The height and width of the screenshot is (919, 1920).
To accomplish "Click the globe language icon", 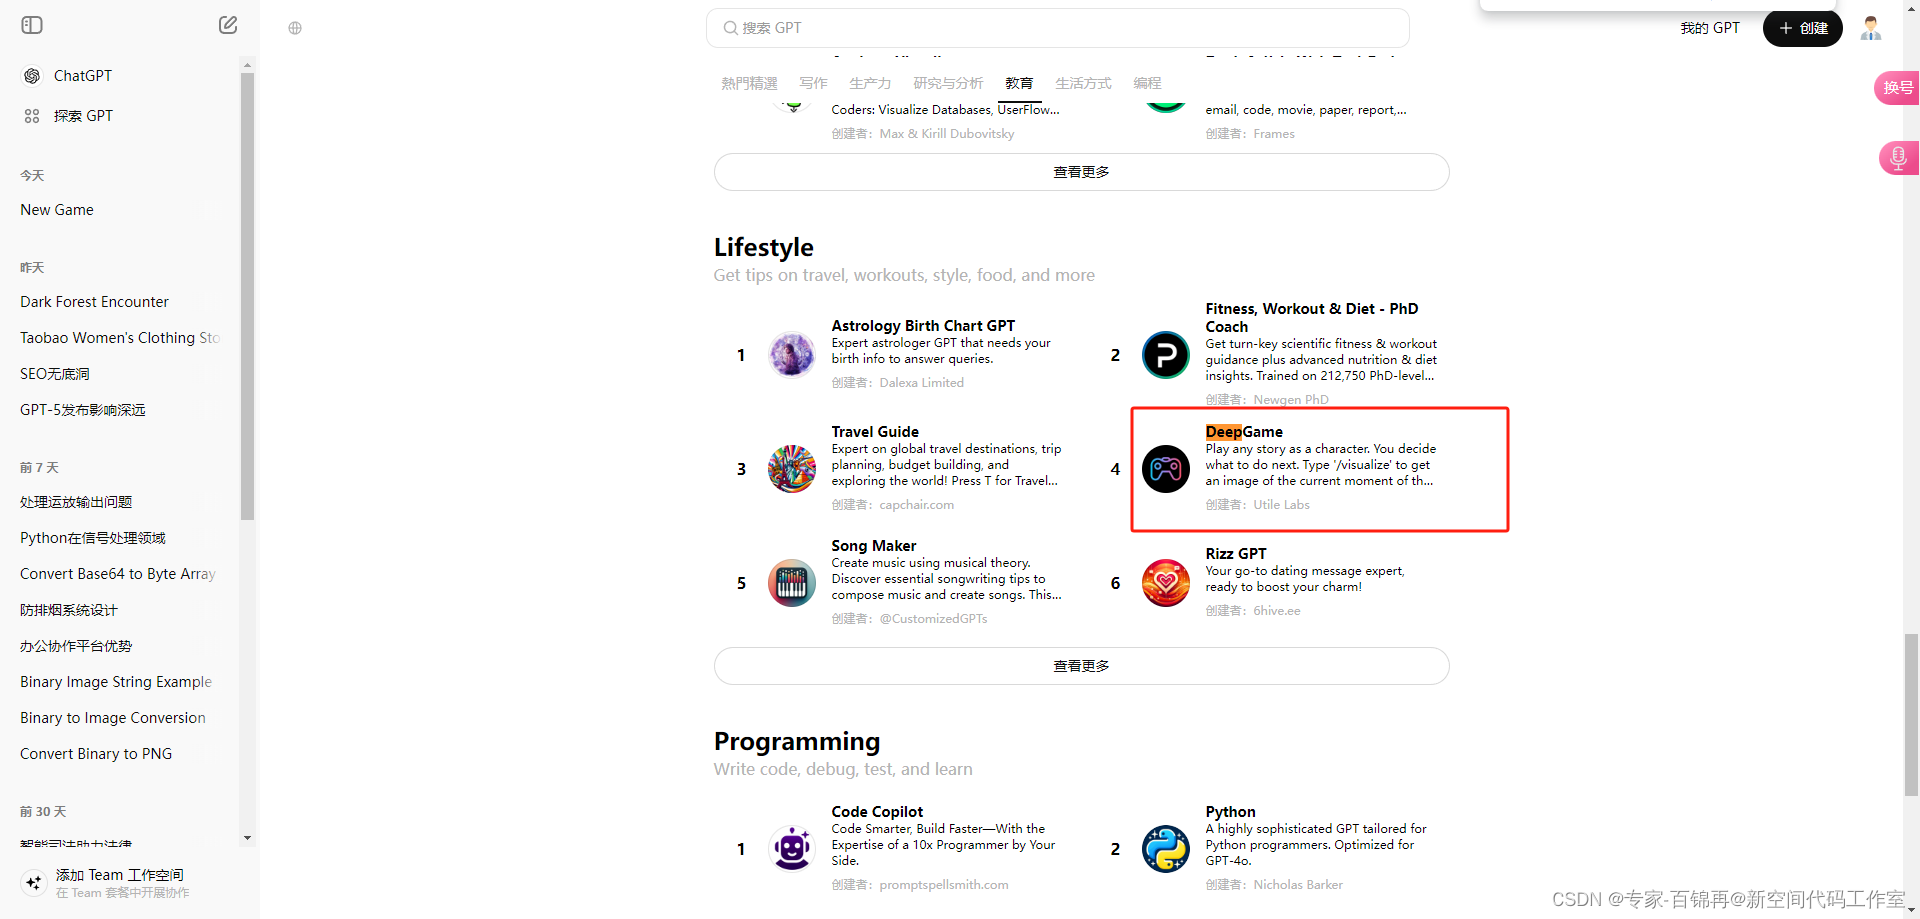I will [x=295, y=28].
